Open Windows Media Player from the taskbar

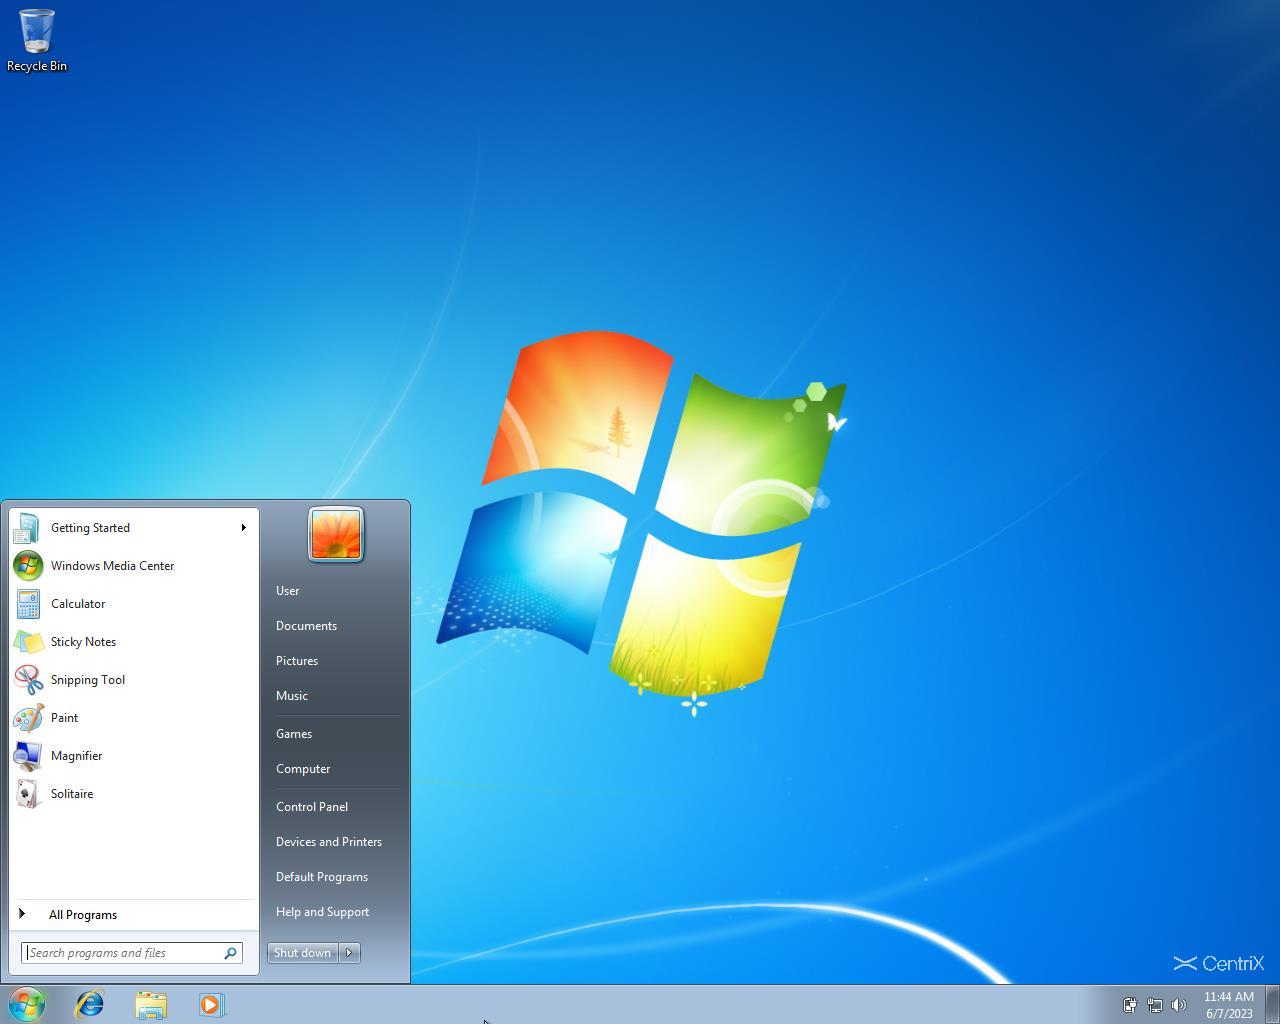[x=211, y=1005]
